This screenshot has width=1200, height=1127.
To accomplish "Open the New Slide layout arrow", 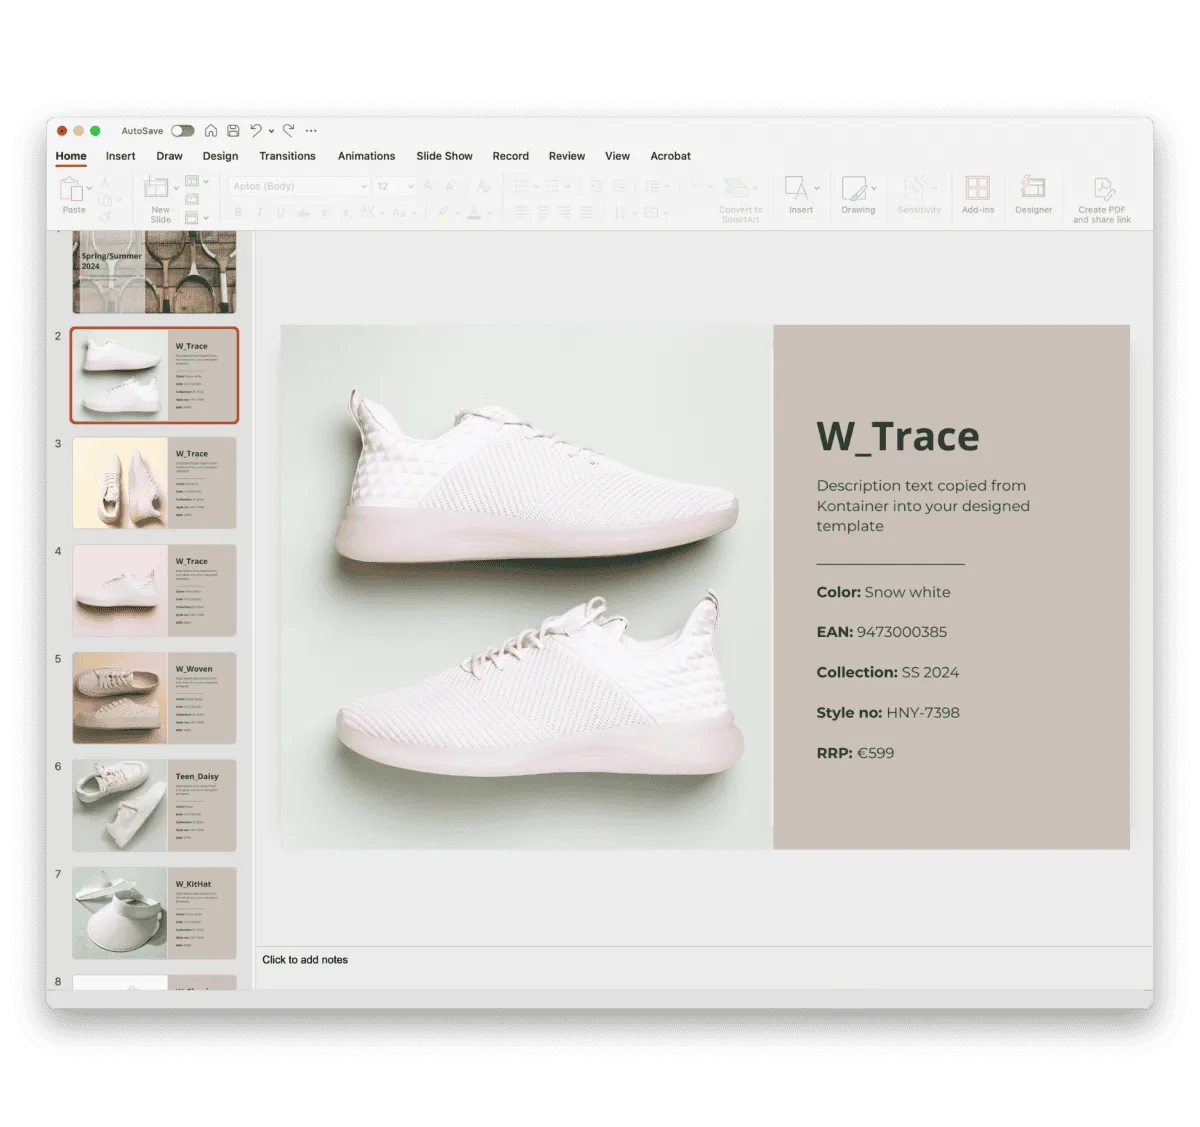I will click(176, 187).
